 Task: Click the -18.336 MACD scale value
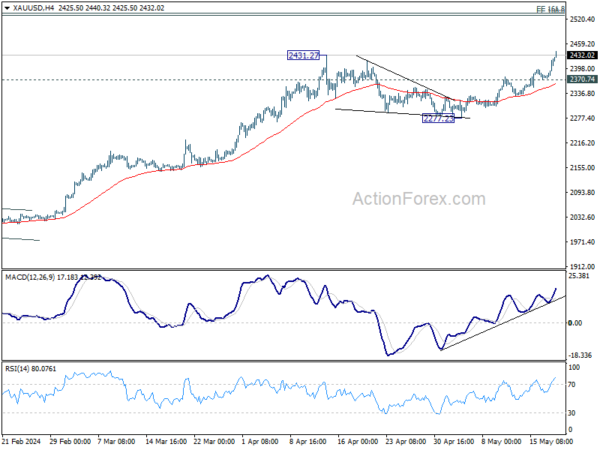point(580,355)
